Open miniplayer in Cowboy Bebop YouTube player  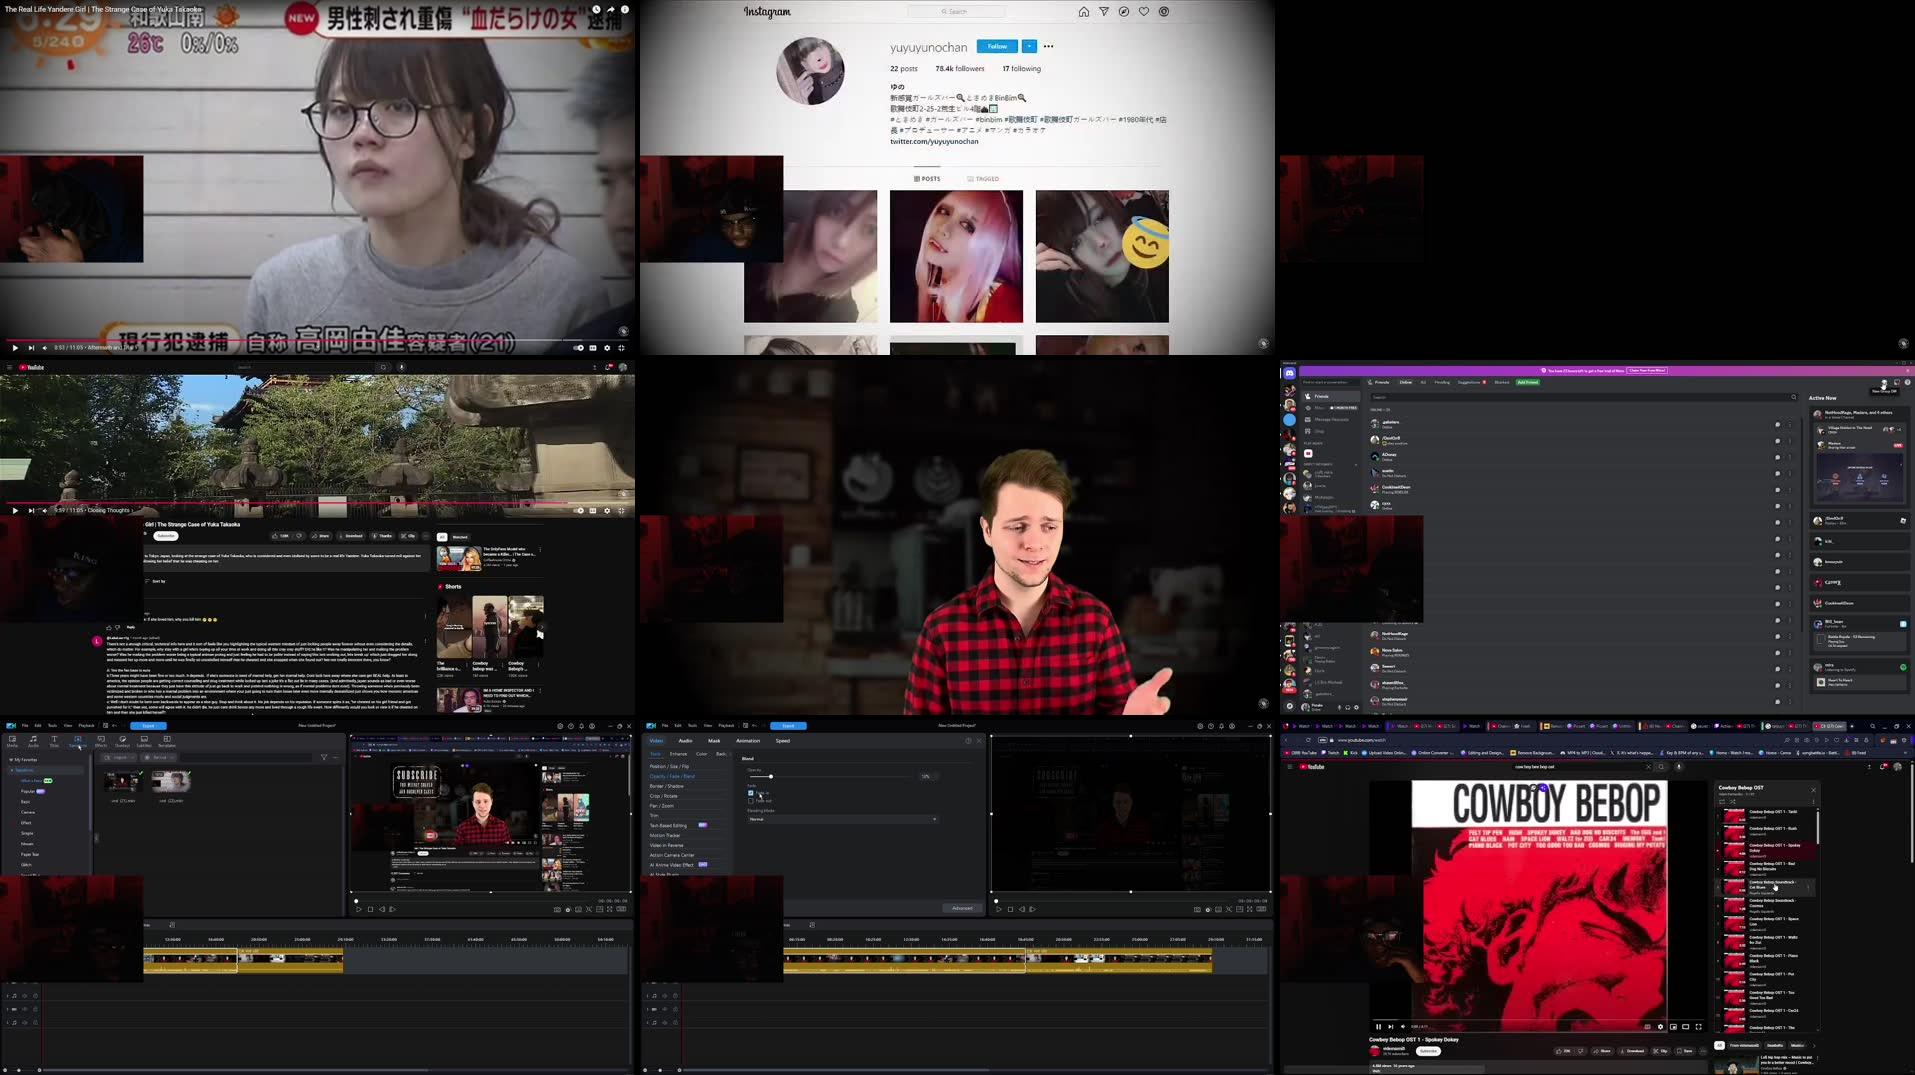click(x=1673, y=1026)
